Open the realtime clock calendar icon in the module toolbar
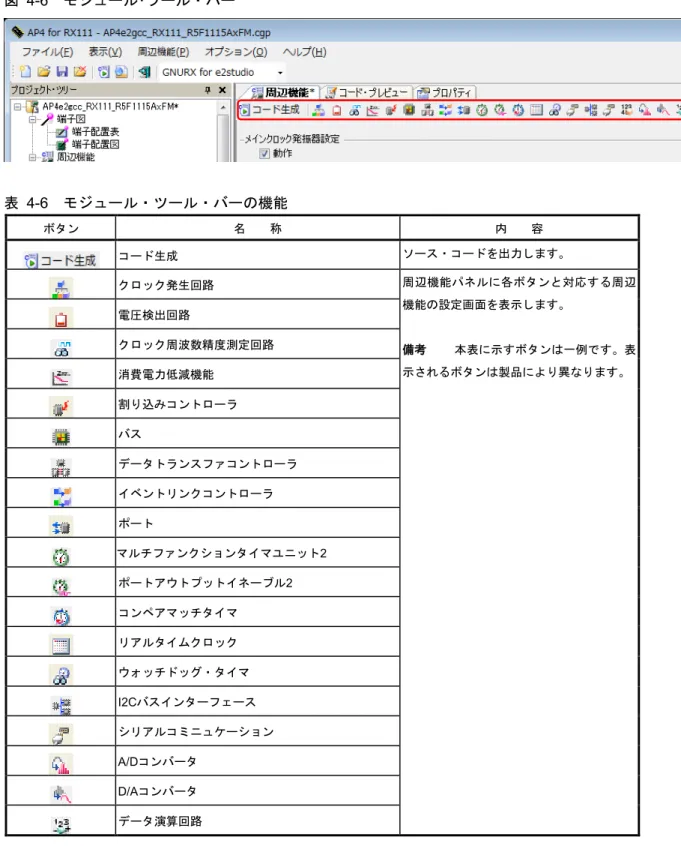The width and height of the screenshot is (681, 846). [536, 110]
